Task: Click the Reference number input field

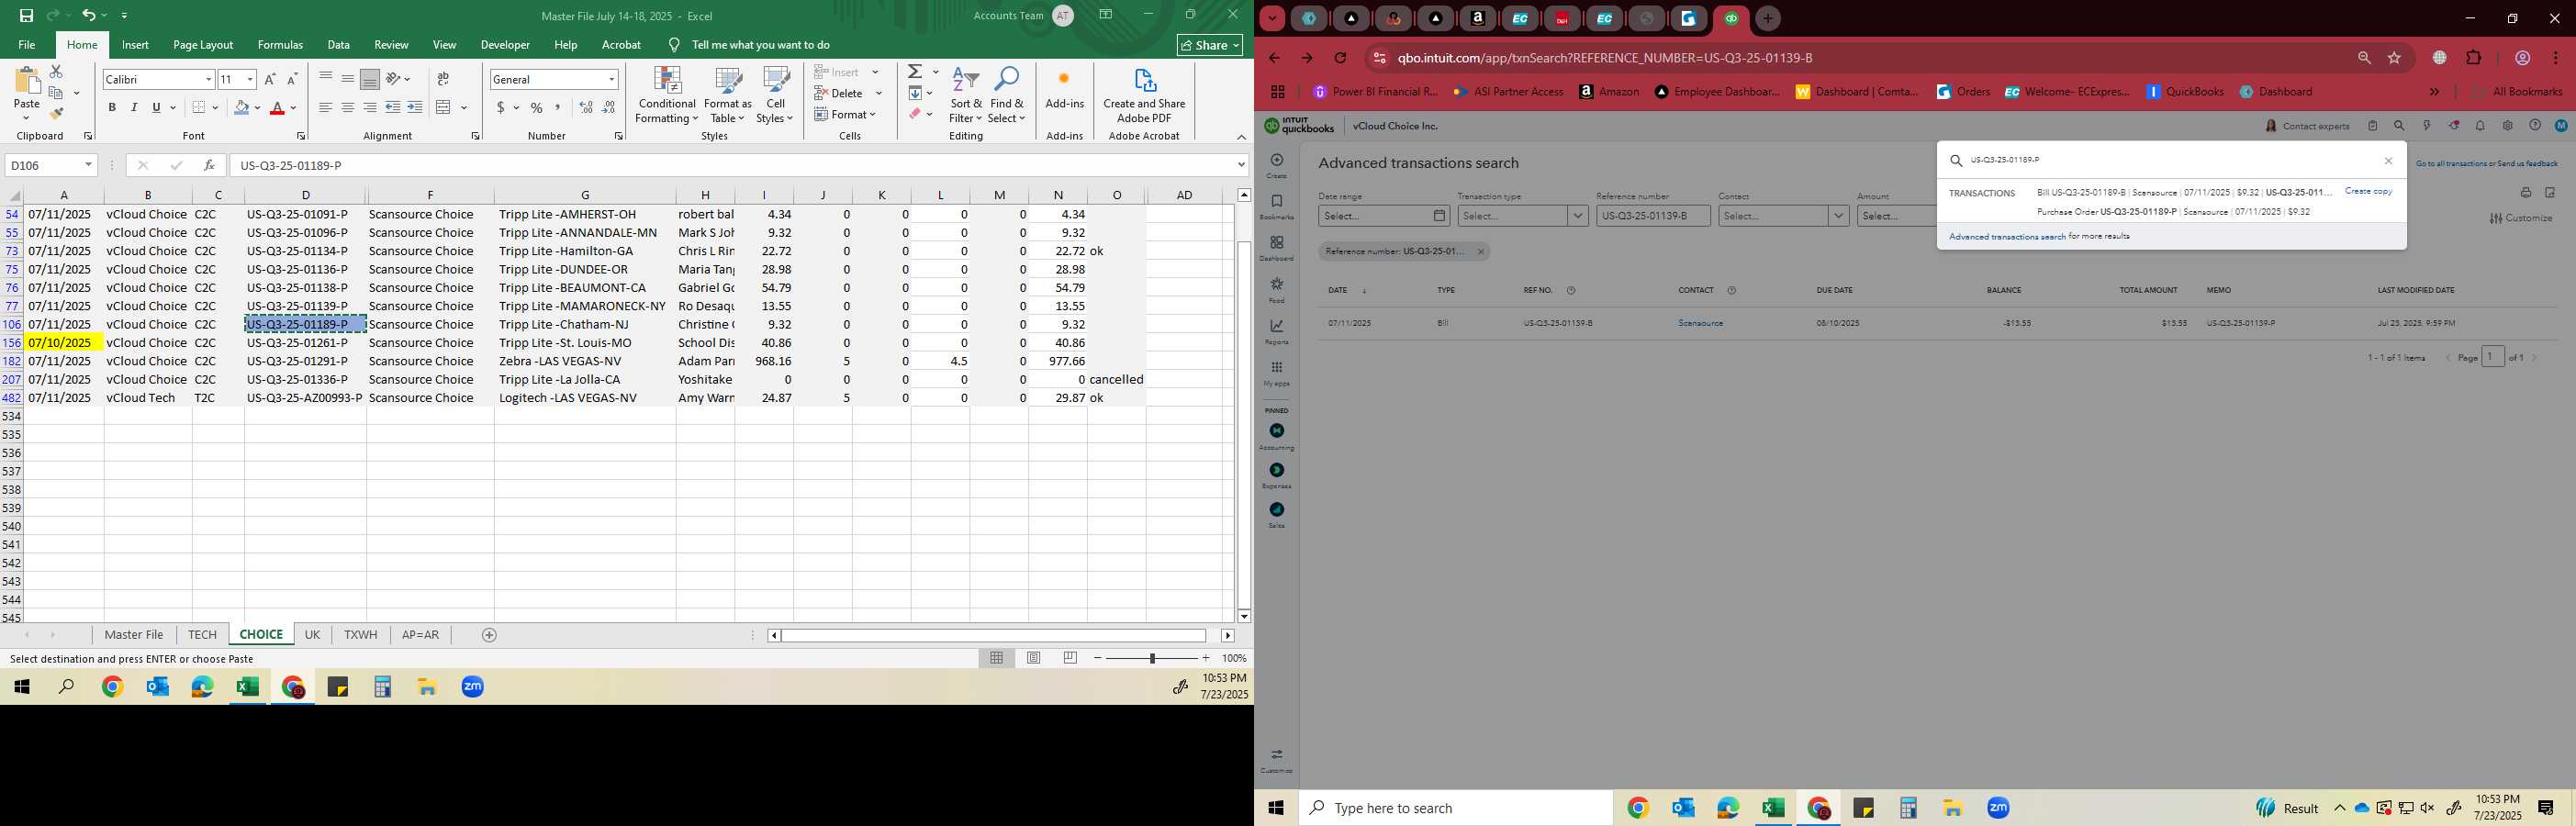Action: (1653, 215)
